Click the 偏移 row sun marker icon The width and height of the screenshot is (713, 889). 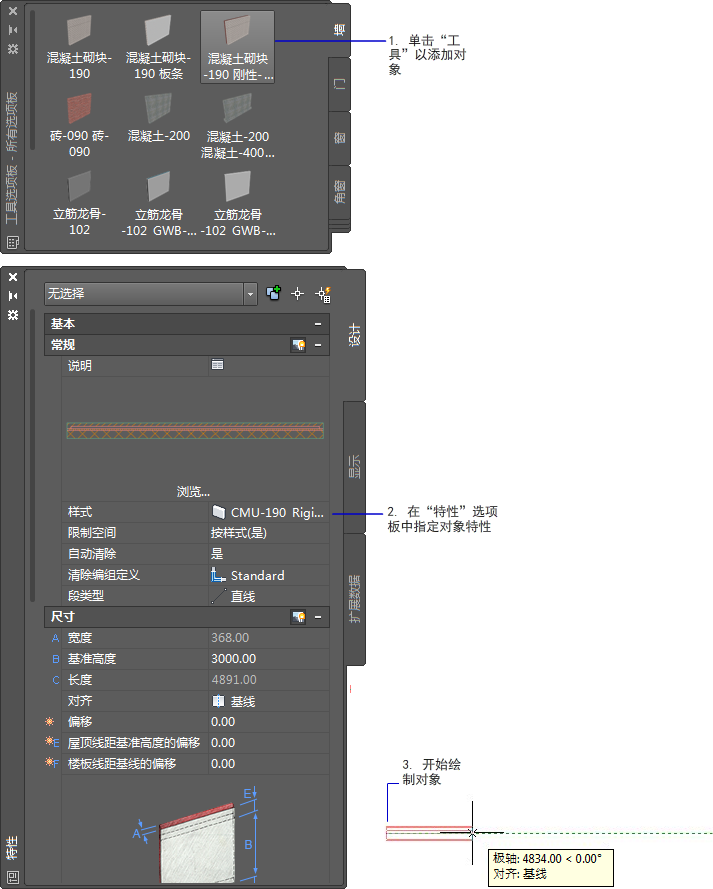[x=49, y=722]
